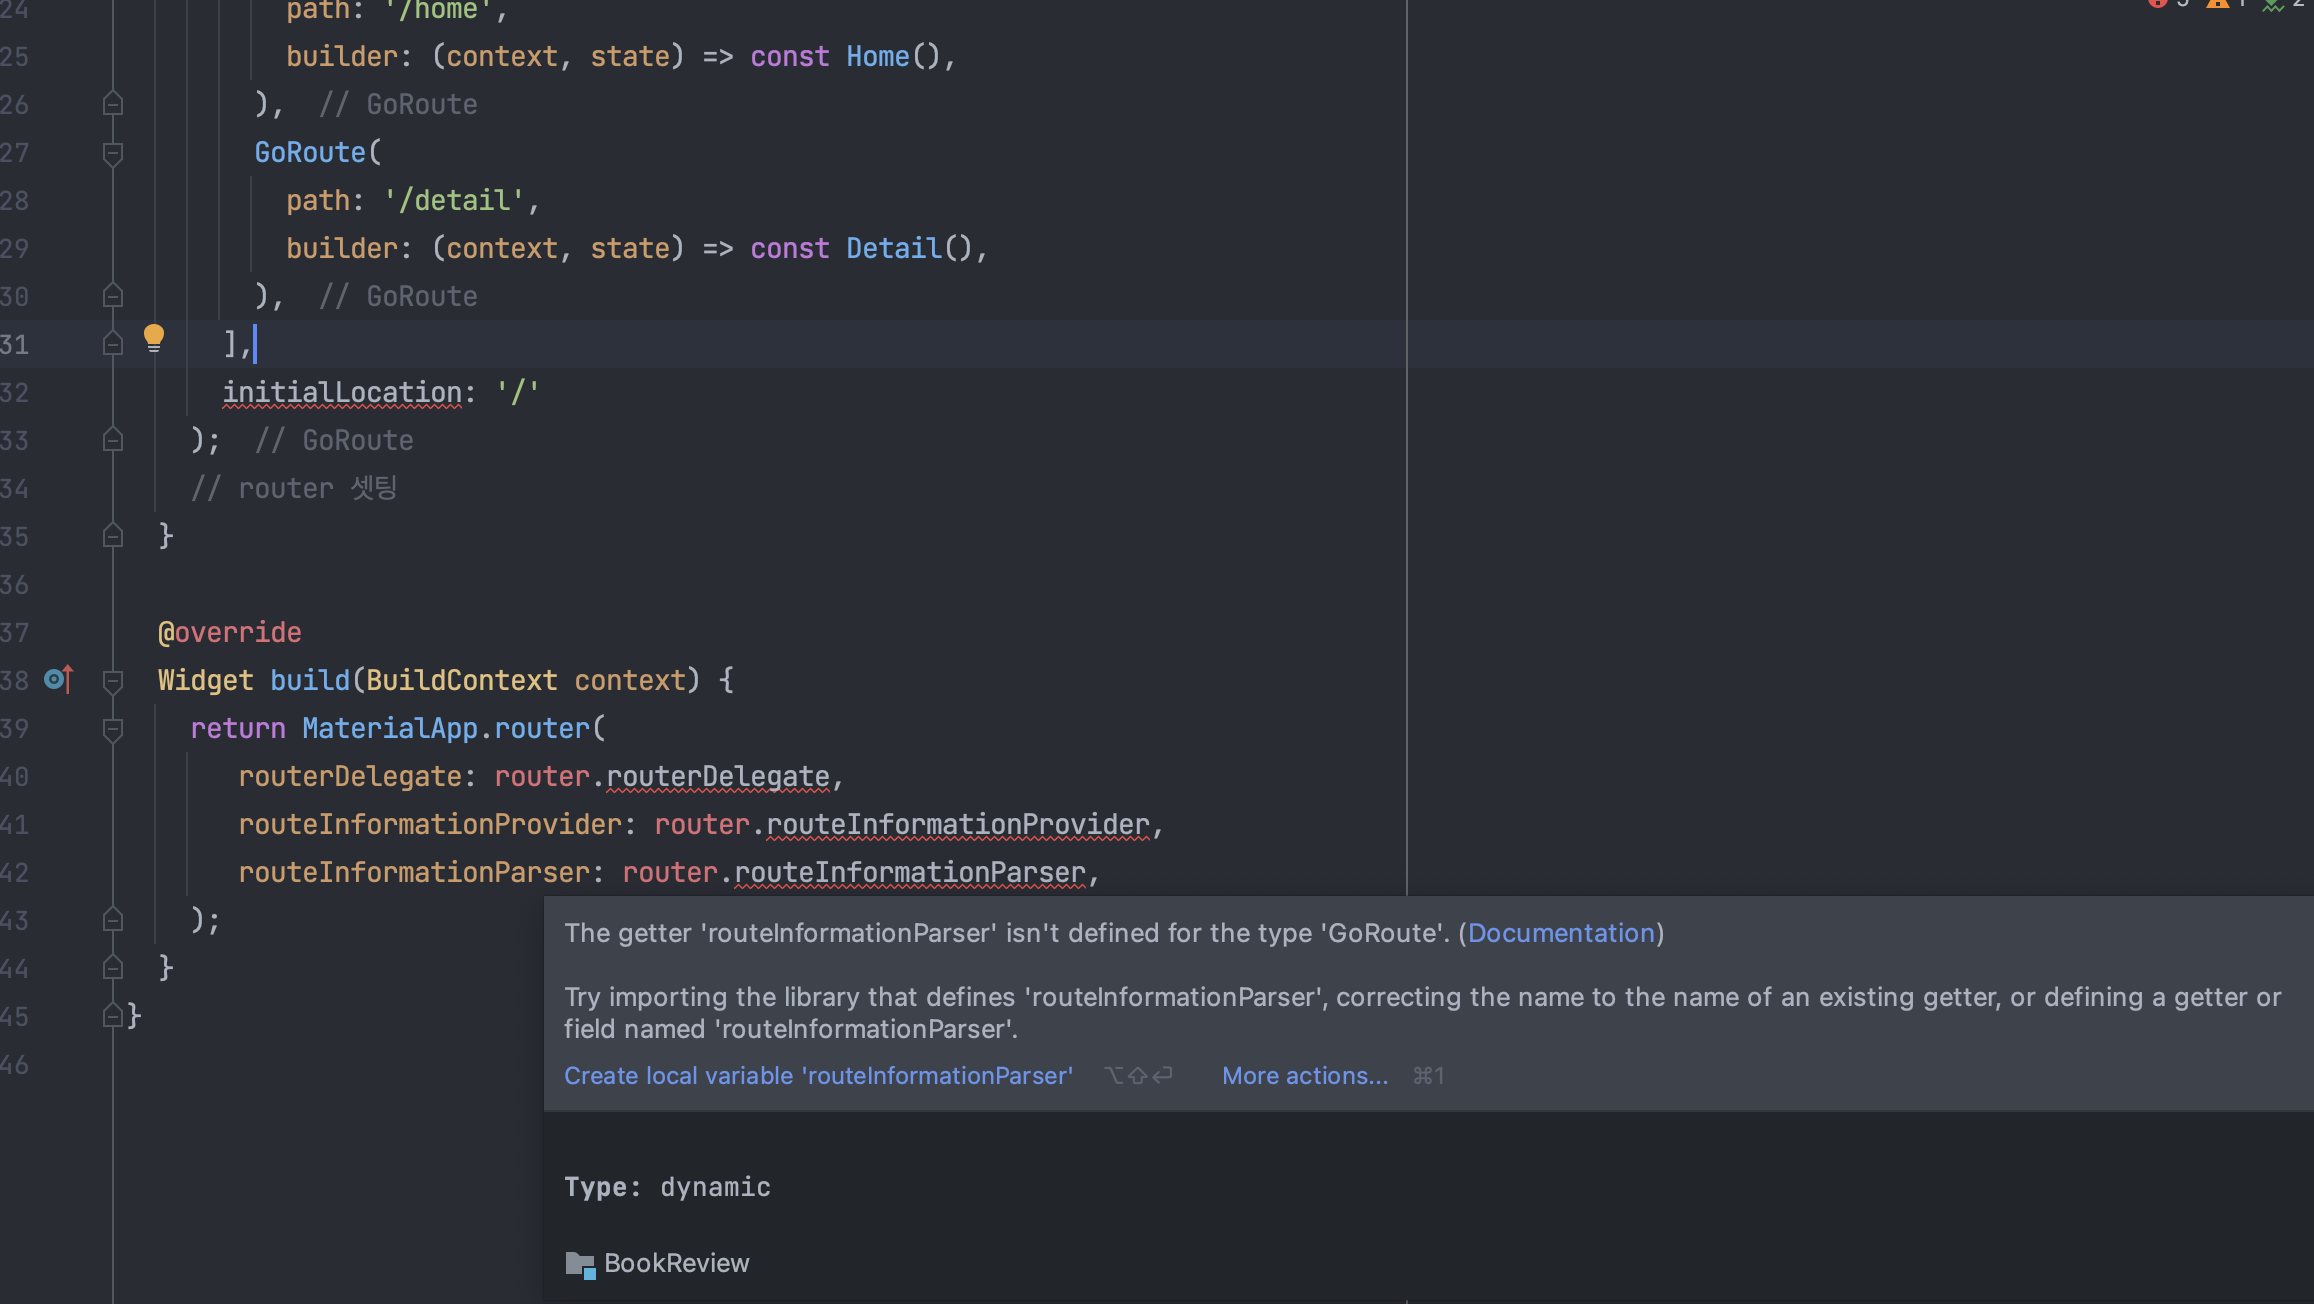Click line number 32 in the gutter

[15, 392]
